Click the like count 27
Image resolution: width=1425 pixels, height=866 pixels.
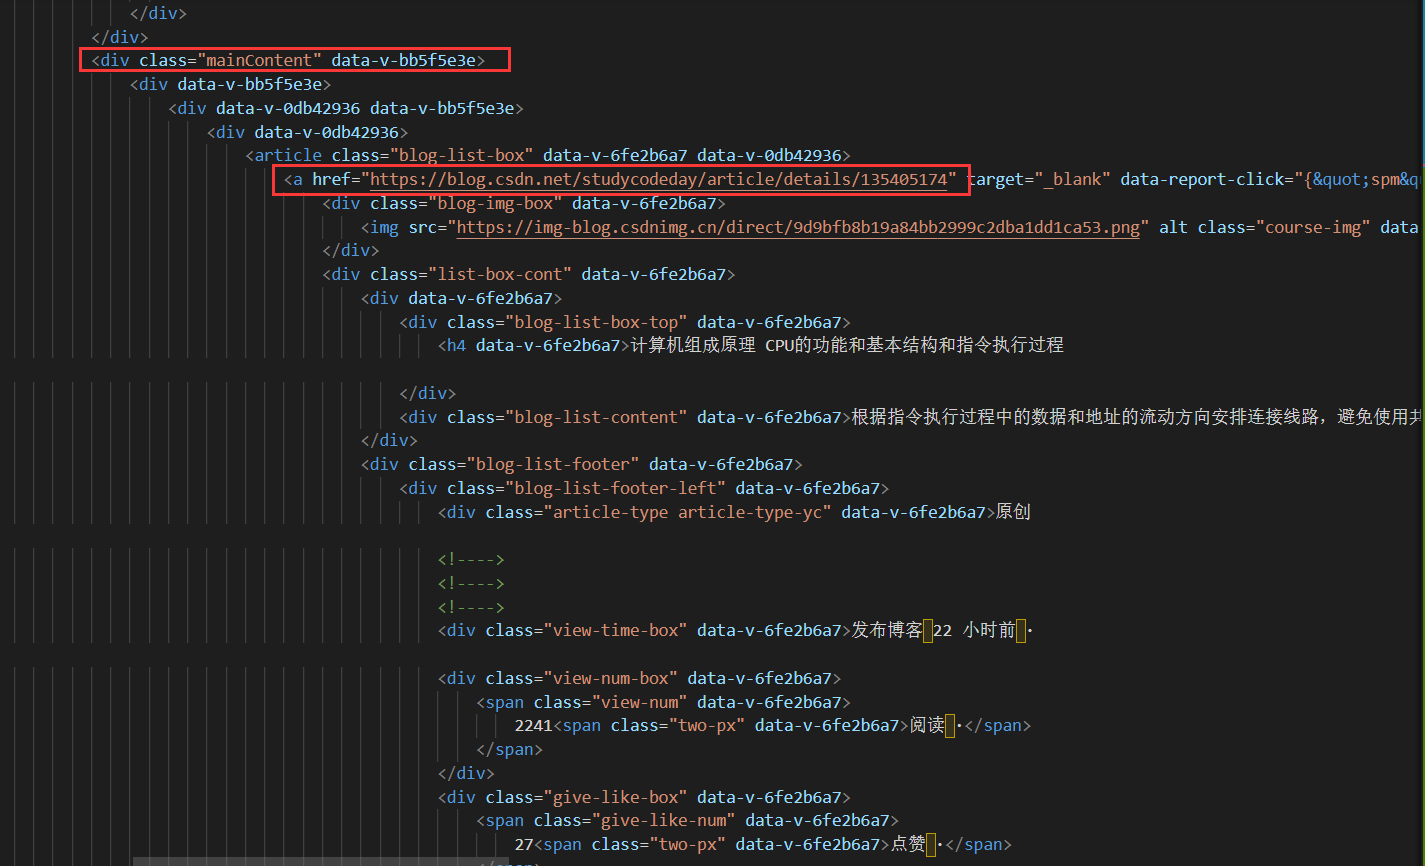(524, 844)
